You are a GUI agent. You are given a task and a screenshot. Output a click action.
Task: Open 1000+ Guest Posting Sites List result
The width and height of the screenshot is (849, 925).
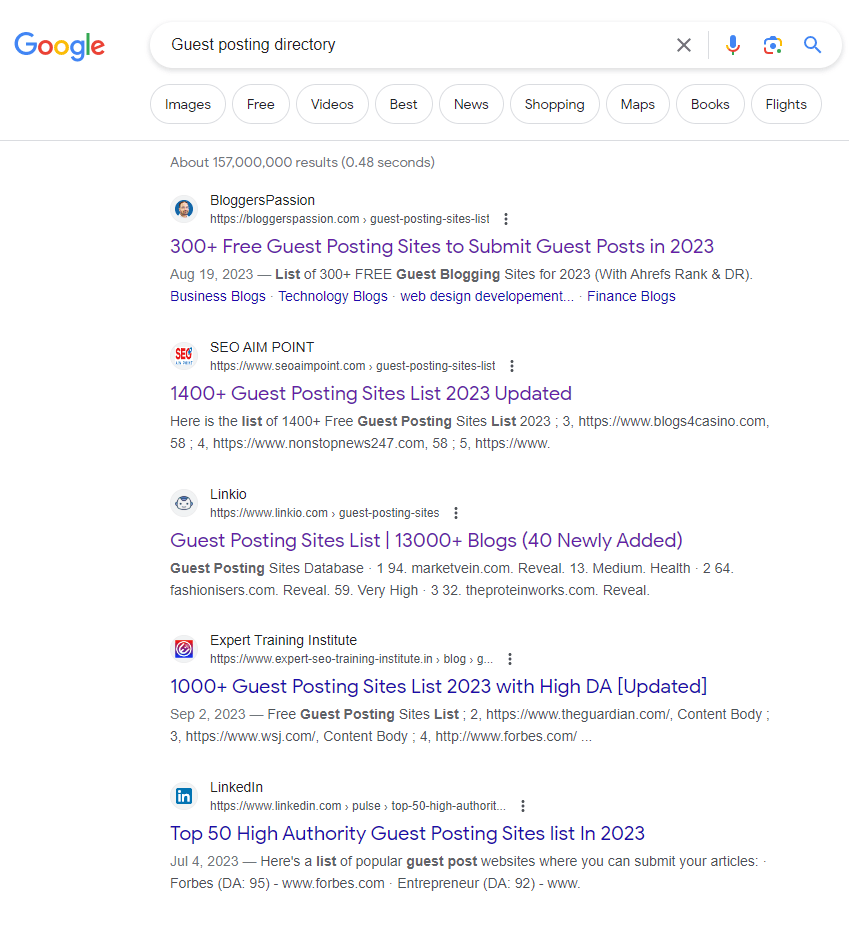click(x=438, y=686)
